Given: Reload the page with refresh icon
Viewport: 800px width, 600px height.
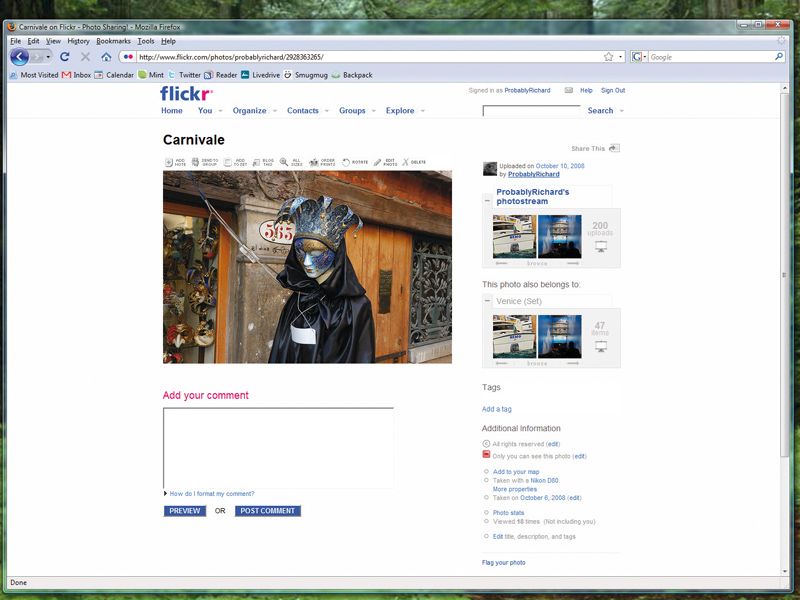Looking at the screenshot, I should [x=64, y=57].
